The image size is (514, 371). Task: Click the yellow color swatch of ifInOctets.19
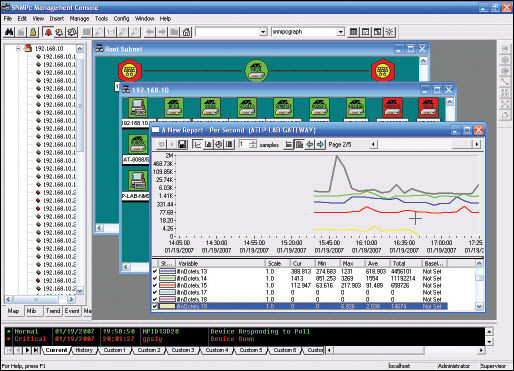pyautogui.click(x=167, y=306)
